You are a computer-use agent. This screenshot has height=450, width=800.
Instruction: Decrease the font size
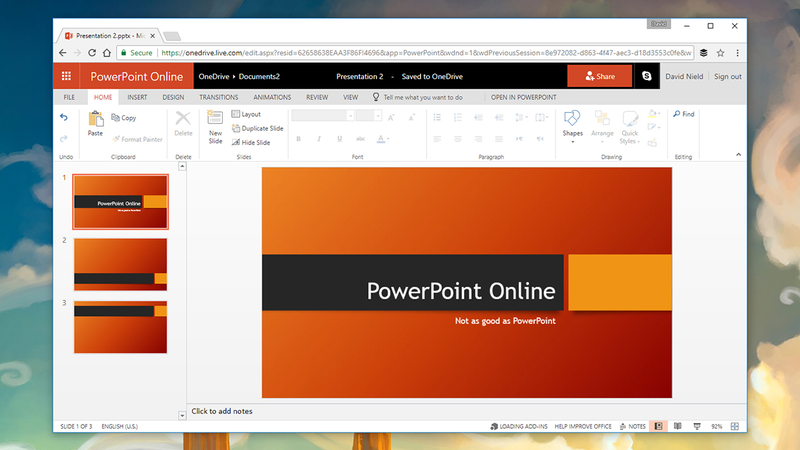point(411,118)
